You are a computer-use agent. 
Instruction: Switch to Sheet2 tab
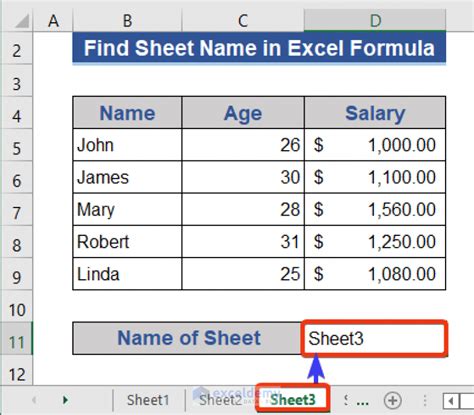(221, 400)
